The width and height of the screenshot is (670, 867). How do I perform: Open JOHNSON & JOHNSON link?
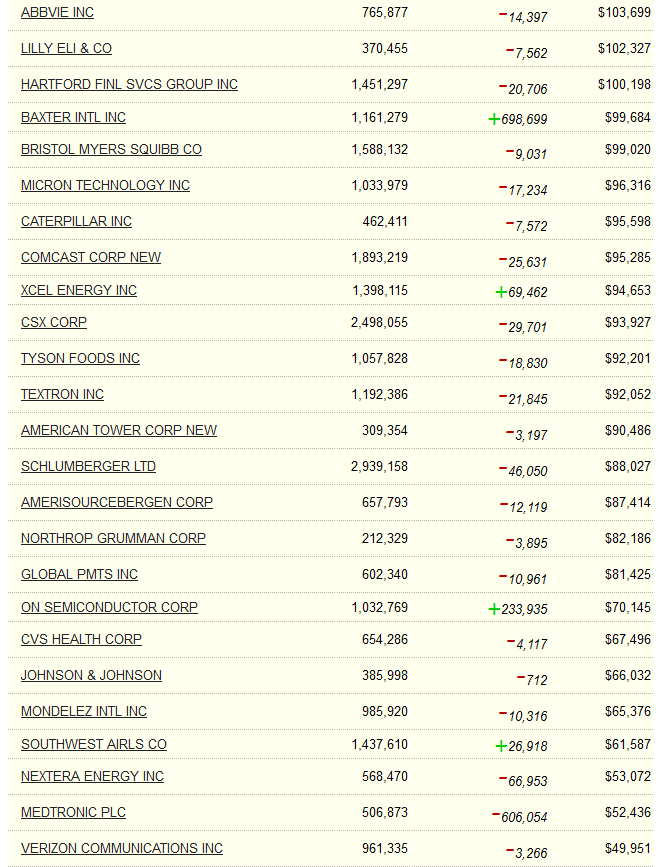[91, 675]
